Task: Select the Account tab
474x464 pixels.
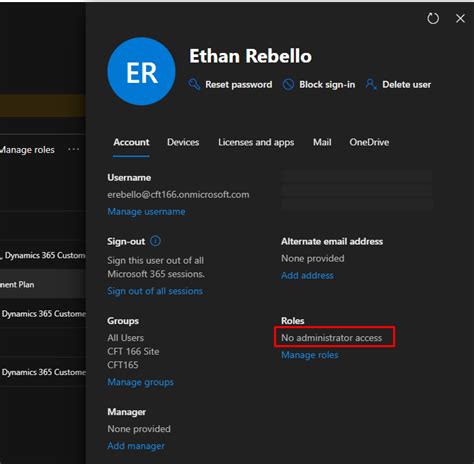Action: (x=131, y=142)
